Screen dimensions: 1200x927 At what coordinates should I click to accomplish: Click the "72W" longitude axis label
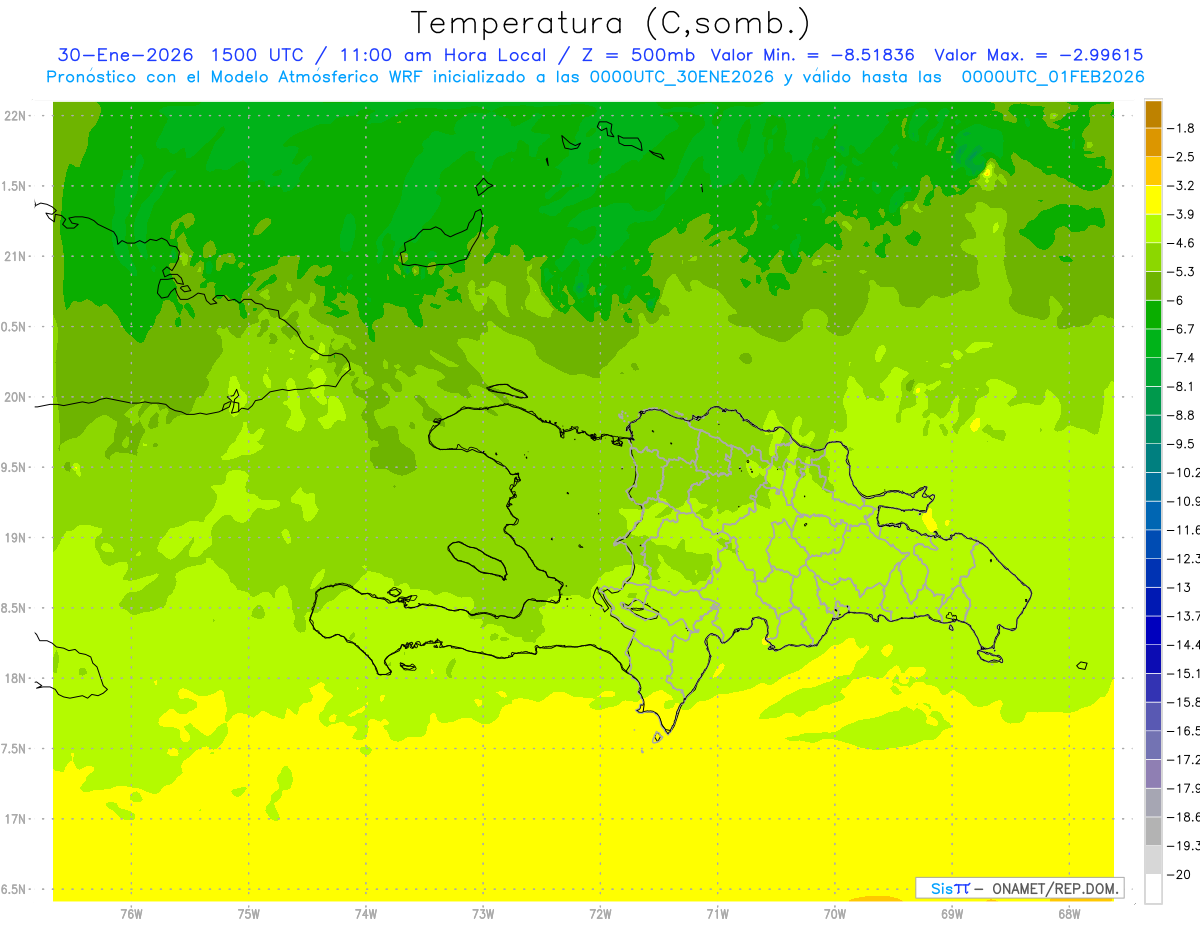pos(601,913)
